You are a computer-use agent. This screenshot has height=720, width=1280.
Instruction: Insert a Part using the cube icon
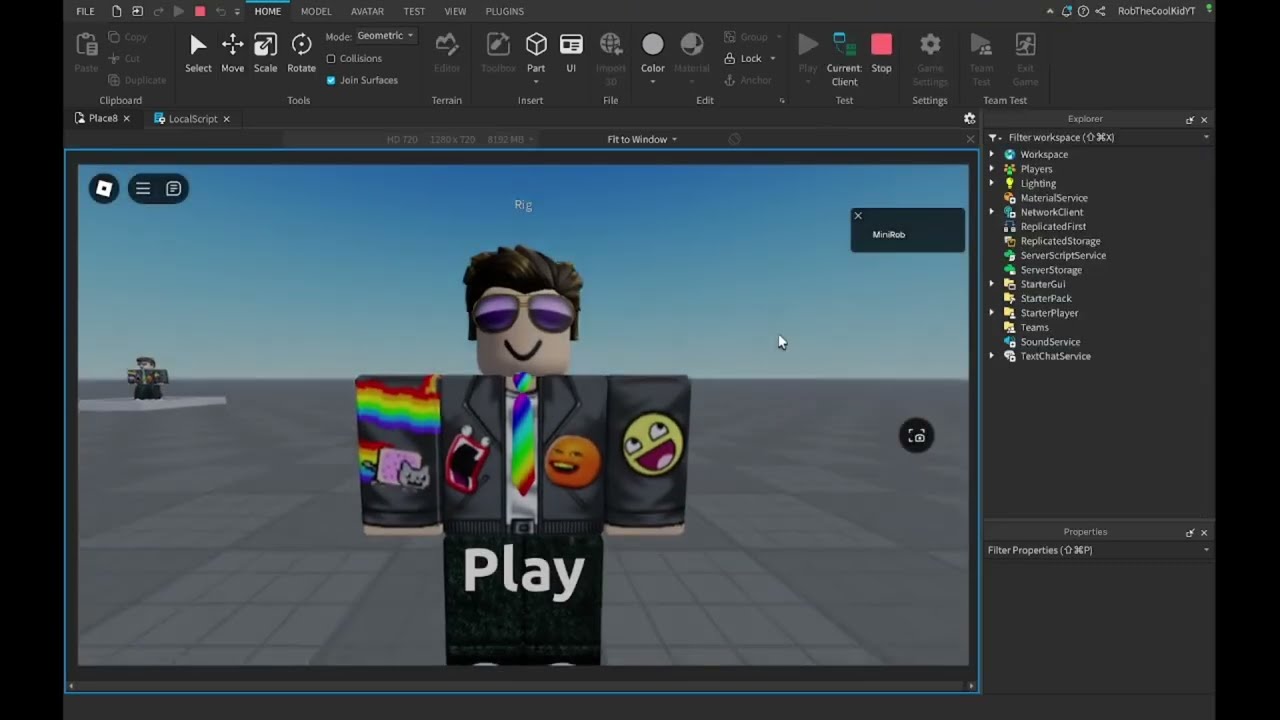[536, 45]
